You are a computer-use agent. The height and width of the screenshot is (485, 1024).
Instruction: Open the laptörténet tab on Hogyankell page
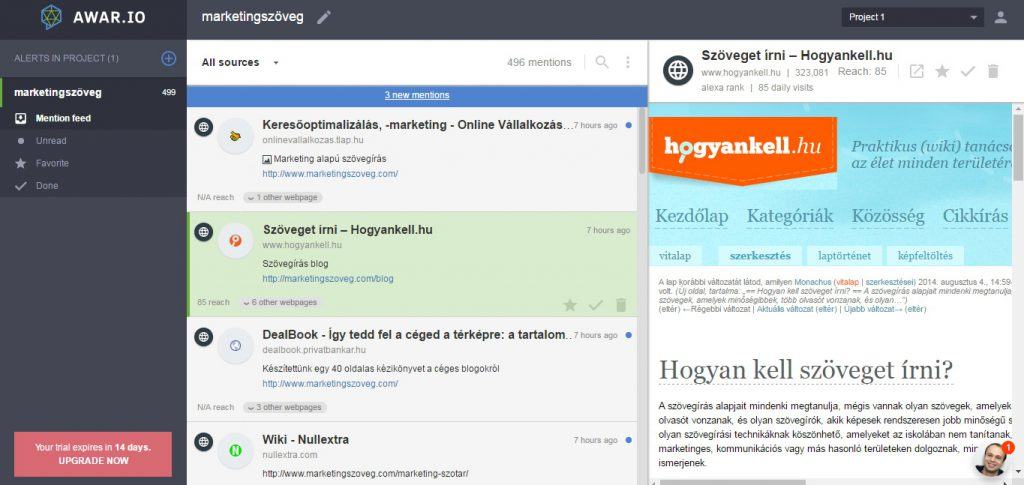point(844,255)
